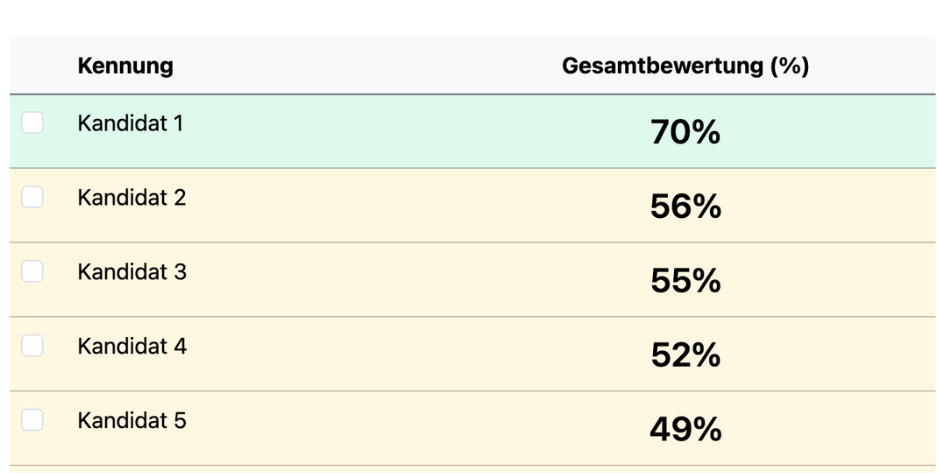Open the Kandidat 4 entry name

point(132,346)
